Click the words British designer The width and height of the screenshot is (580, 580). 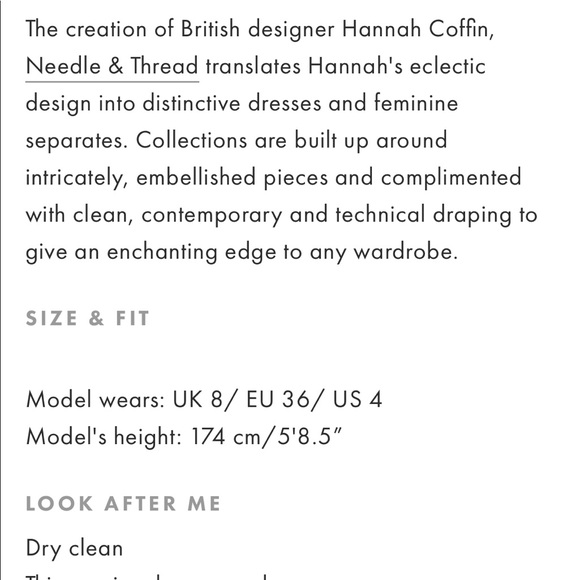pyautogui.click(x=257, y=29)
